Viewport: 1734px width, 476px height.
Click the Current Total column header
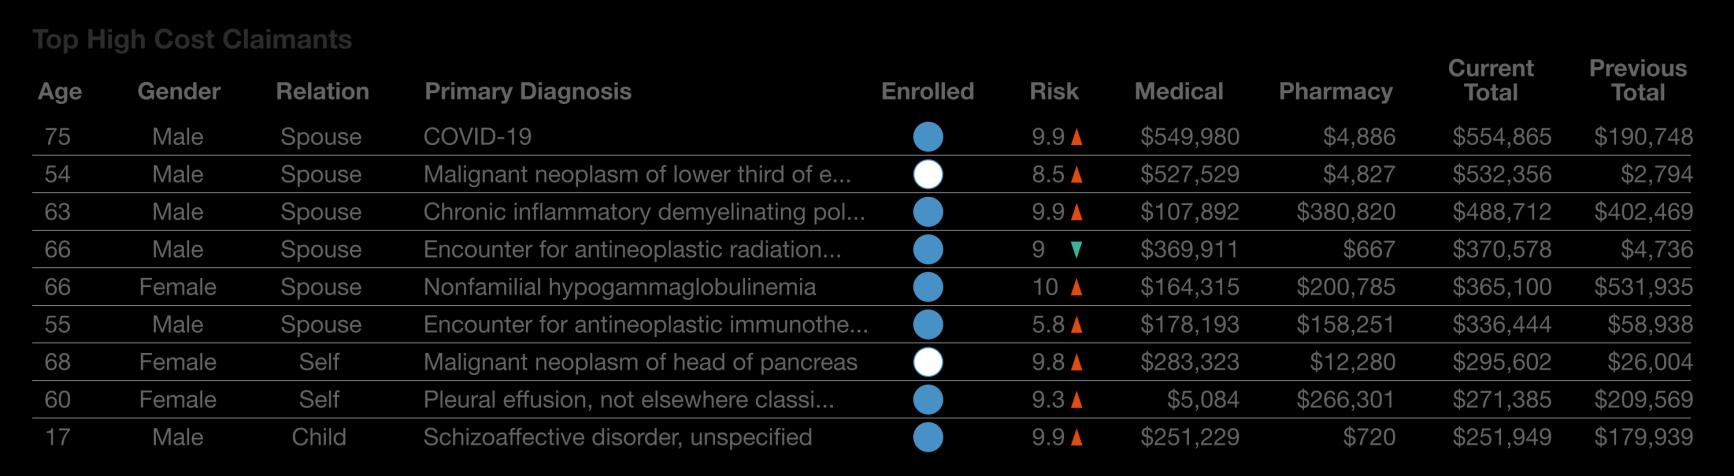click(1490, 80)
